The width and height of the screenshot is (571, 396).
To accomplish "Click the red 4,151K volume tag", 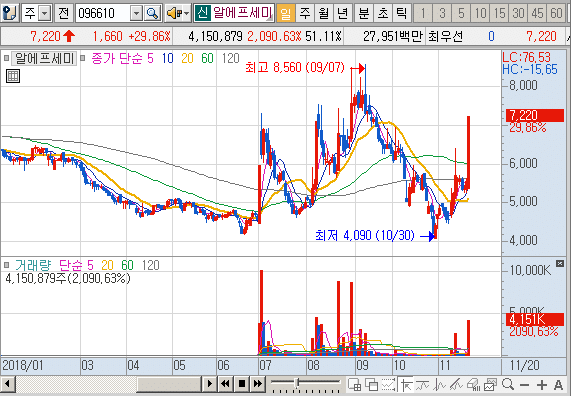I will tap(535, 319).
